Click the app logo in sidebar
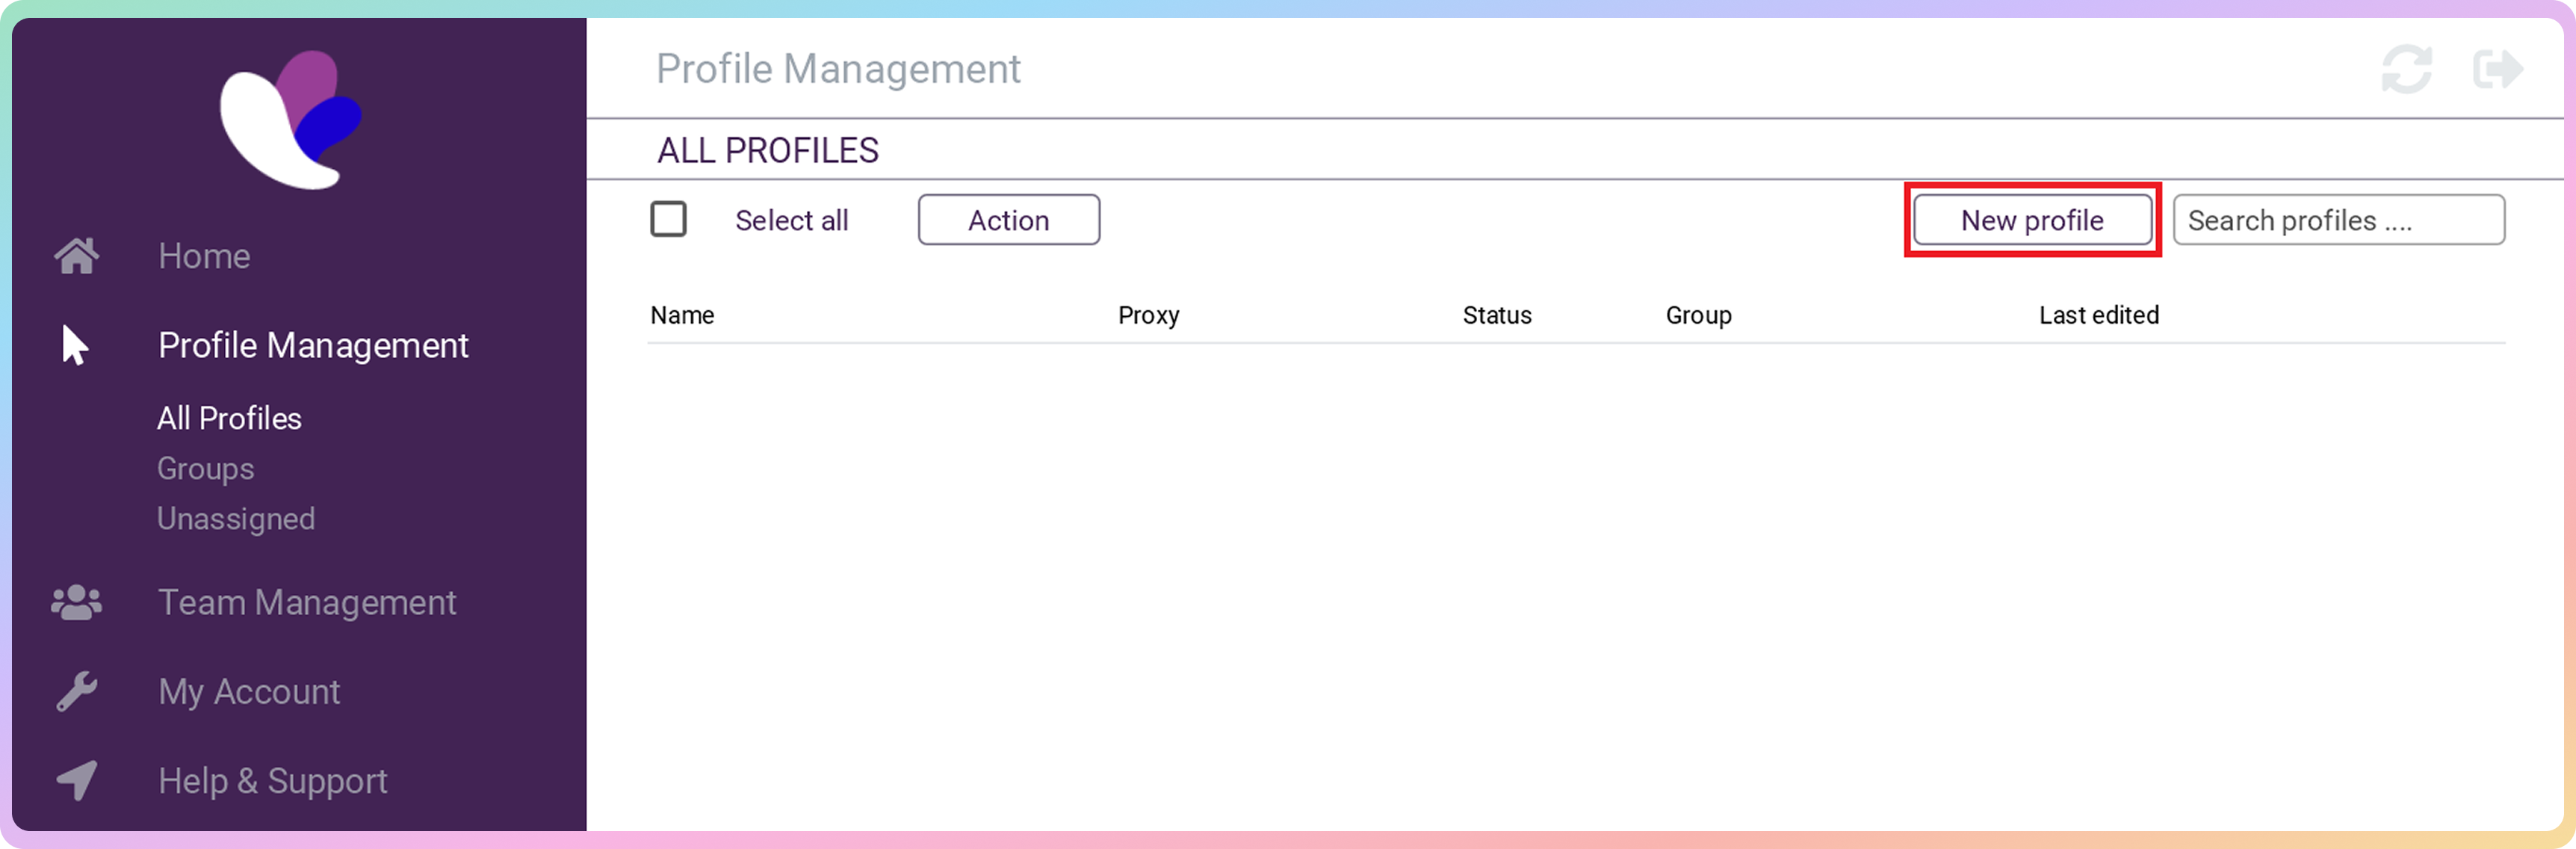Screen dimensions: 2576x849 pyautogui.click(x=291, y=120)
